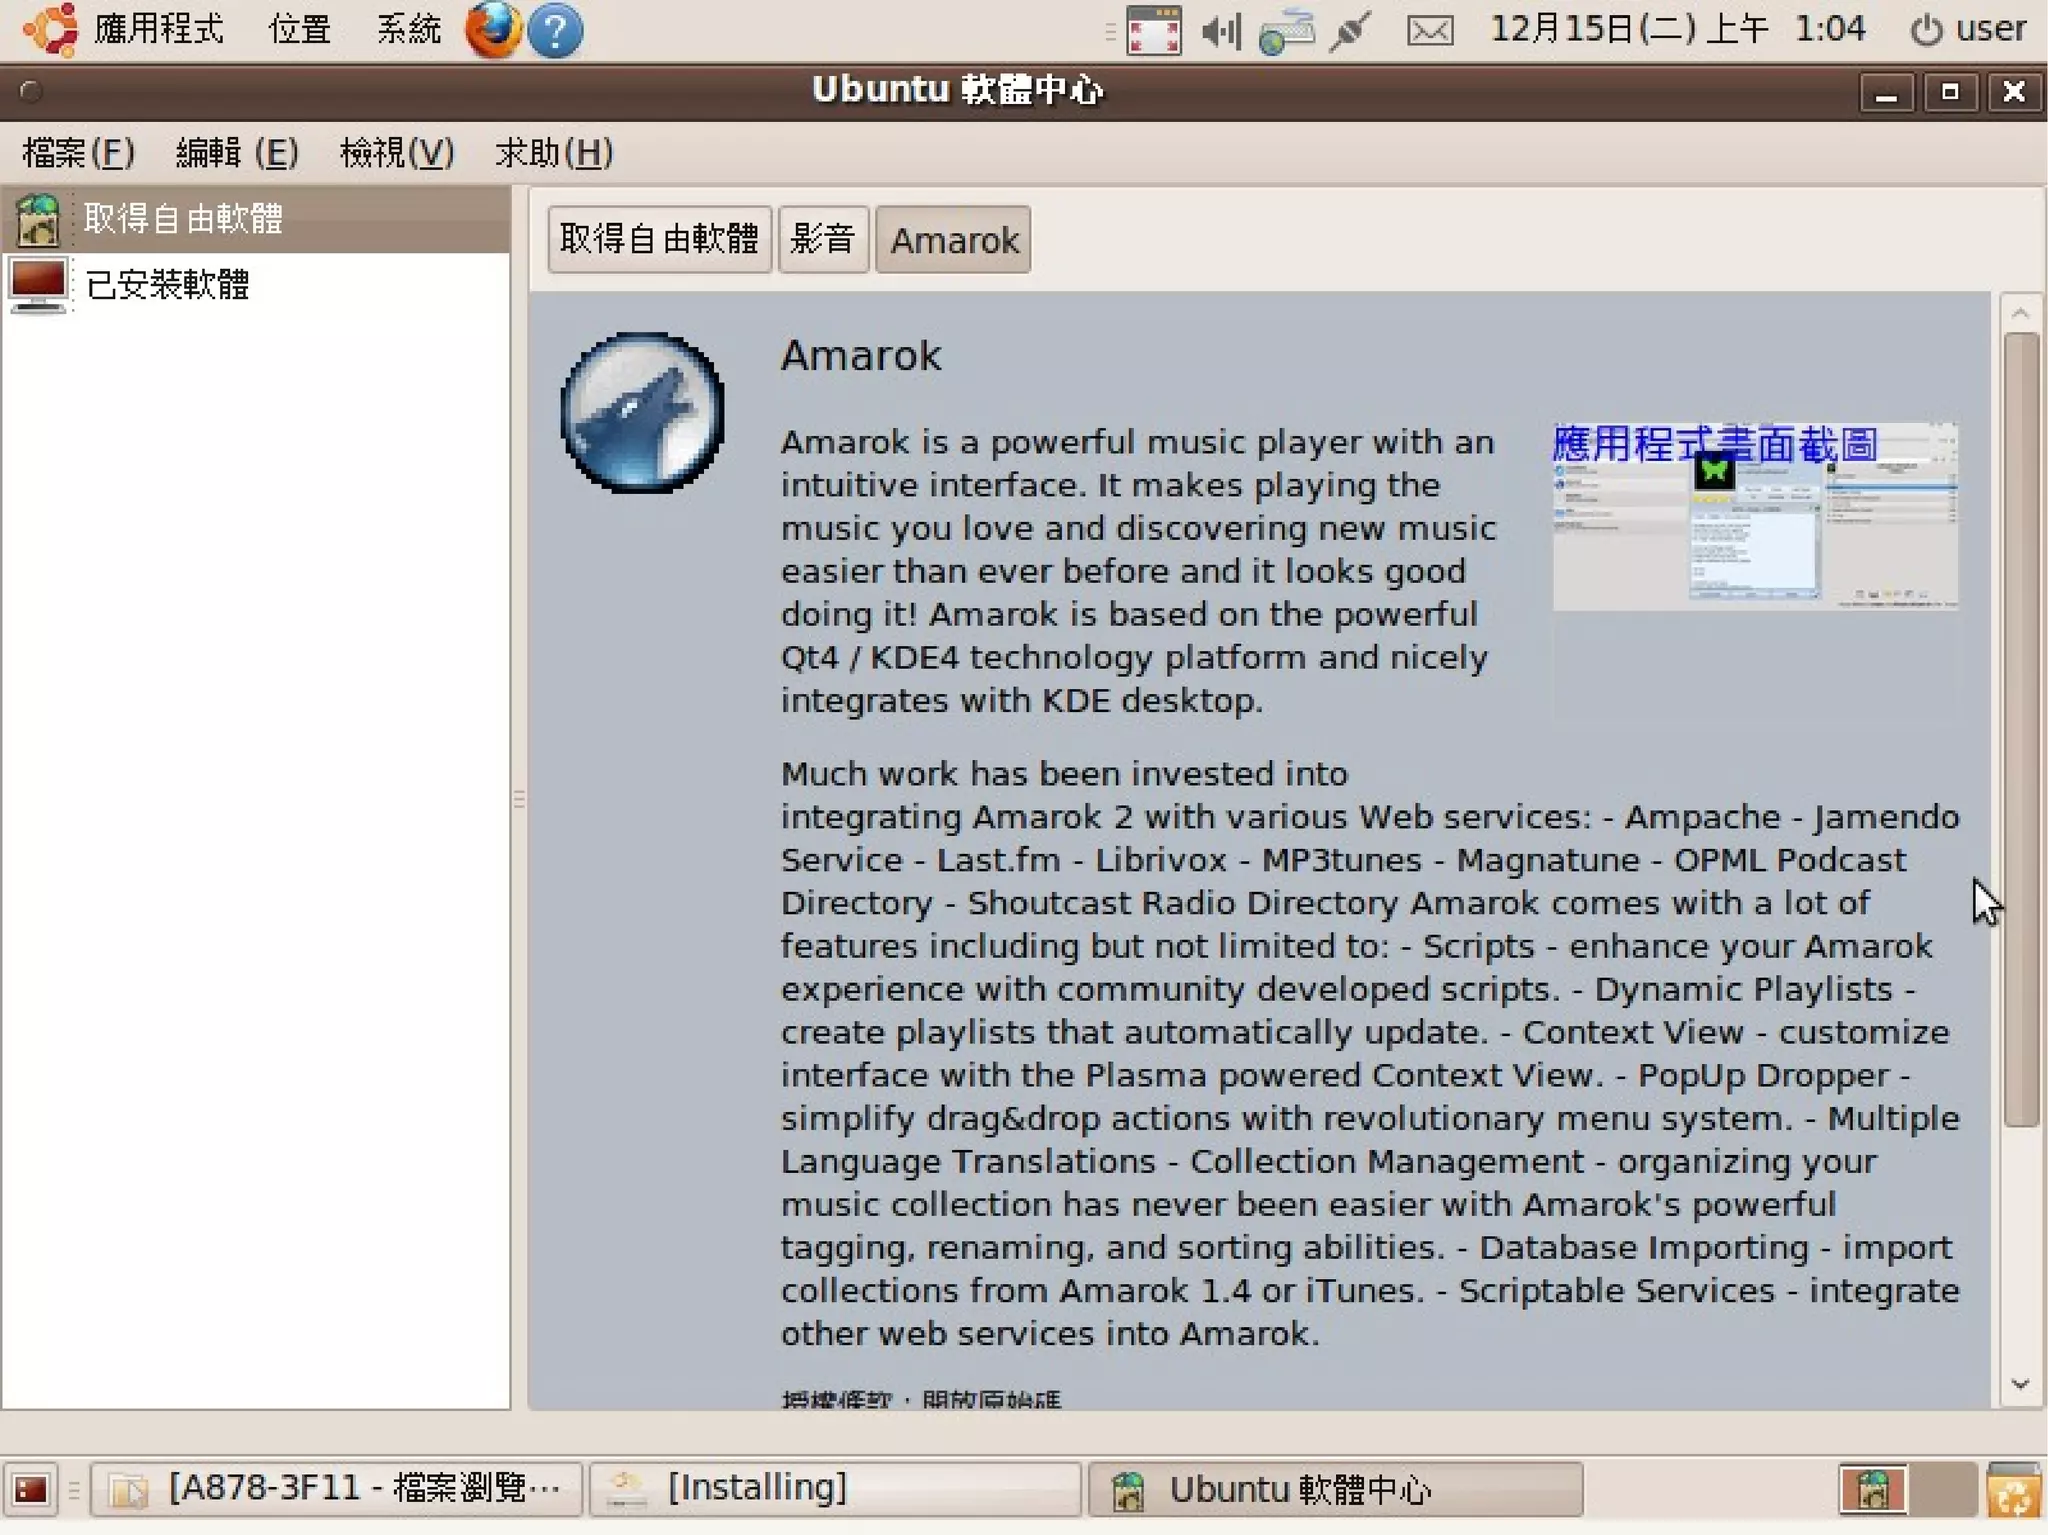This screenshot has width=2048, height=1535.
Task: Click the 應用程式畫面截圖 link text
Action: [x=1714, y=444]
